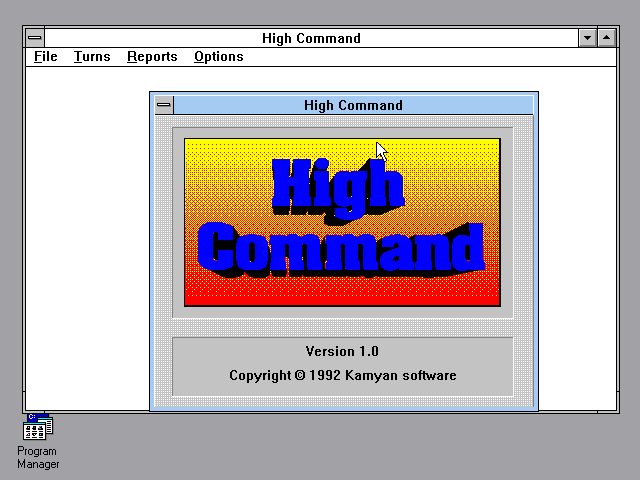Open the File menu
Viewport: 640px width, 480px height.
pyautogui.click(x=45, y=57)
